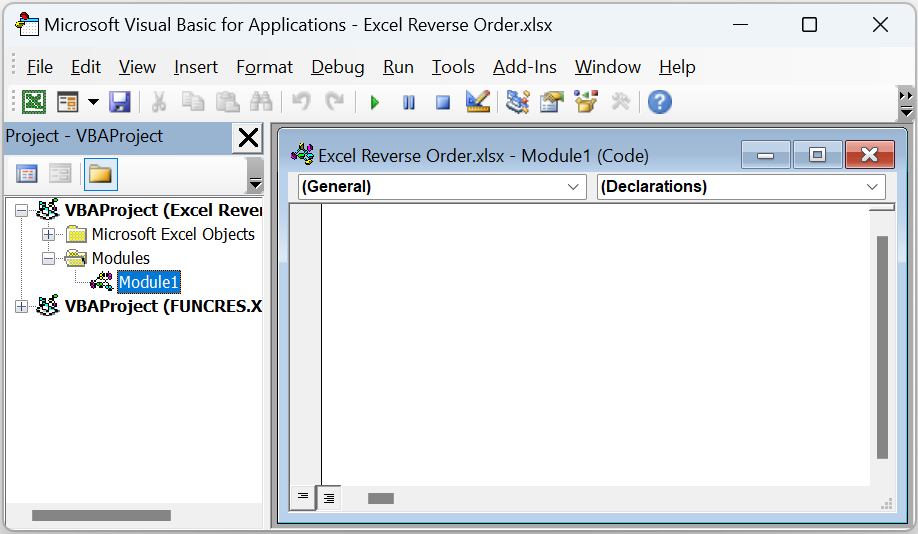Open the Window menu
This screenshot has width=918, height=534.
(x=608, y=67)
